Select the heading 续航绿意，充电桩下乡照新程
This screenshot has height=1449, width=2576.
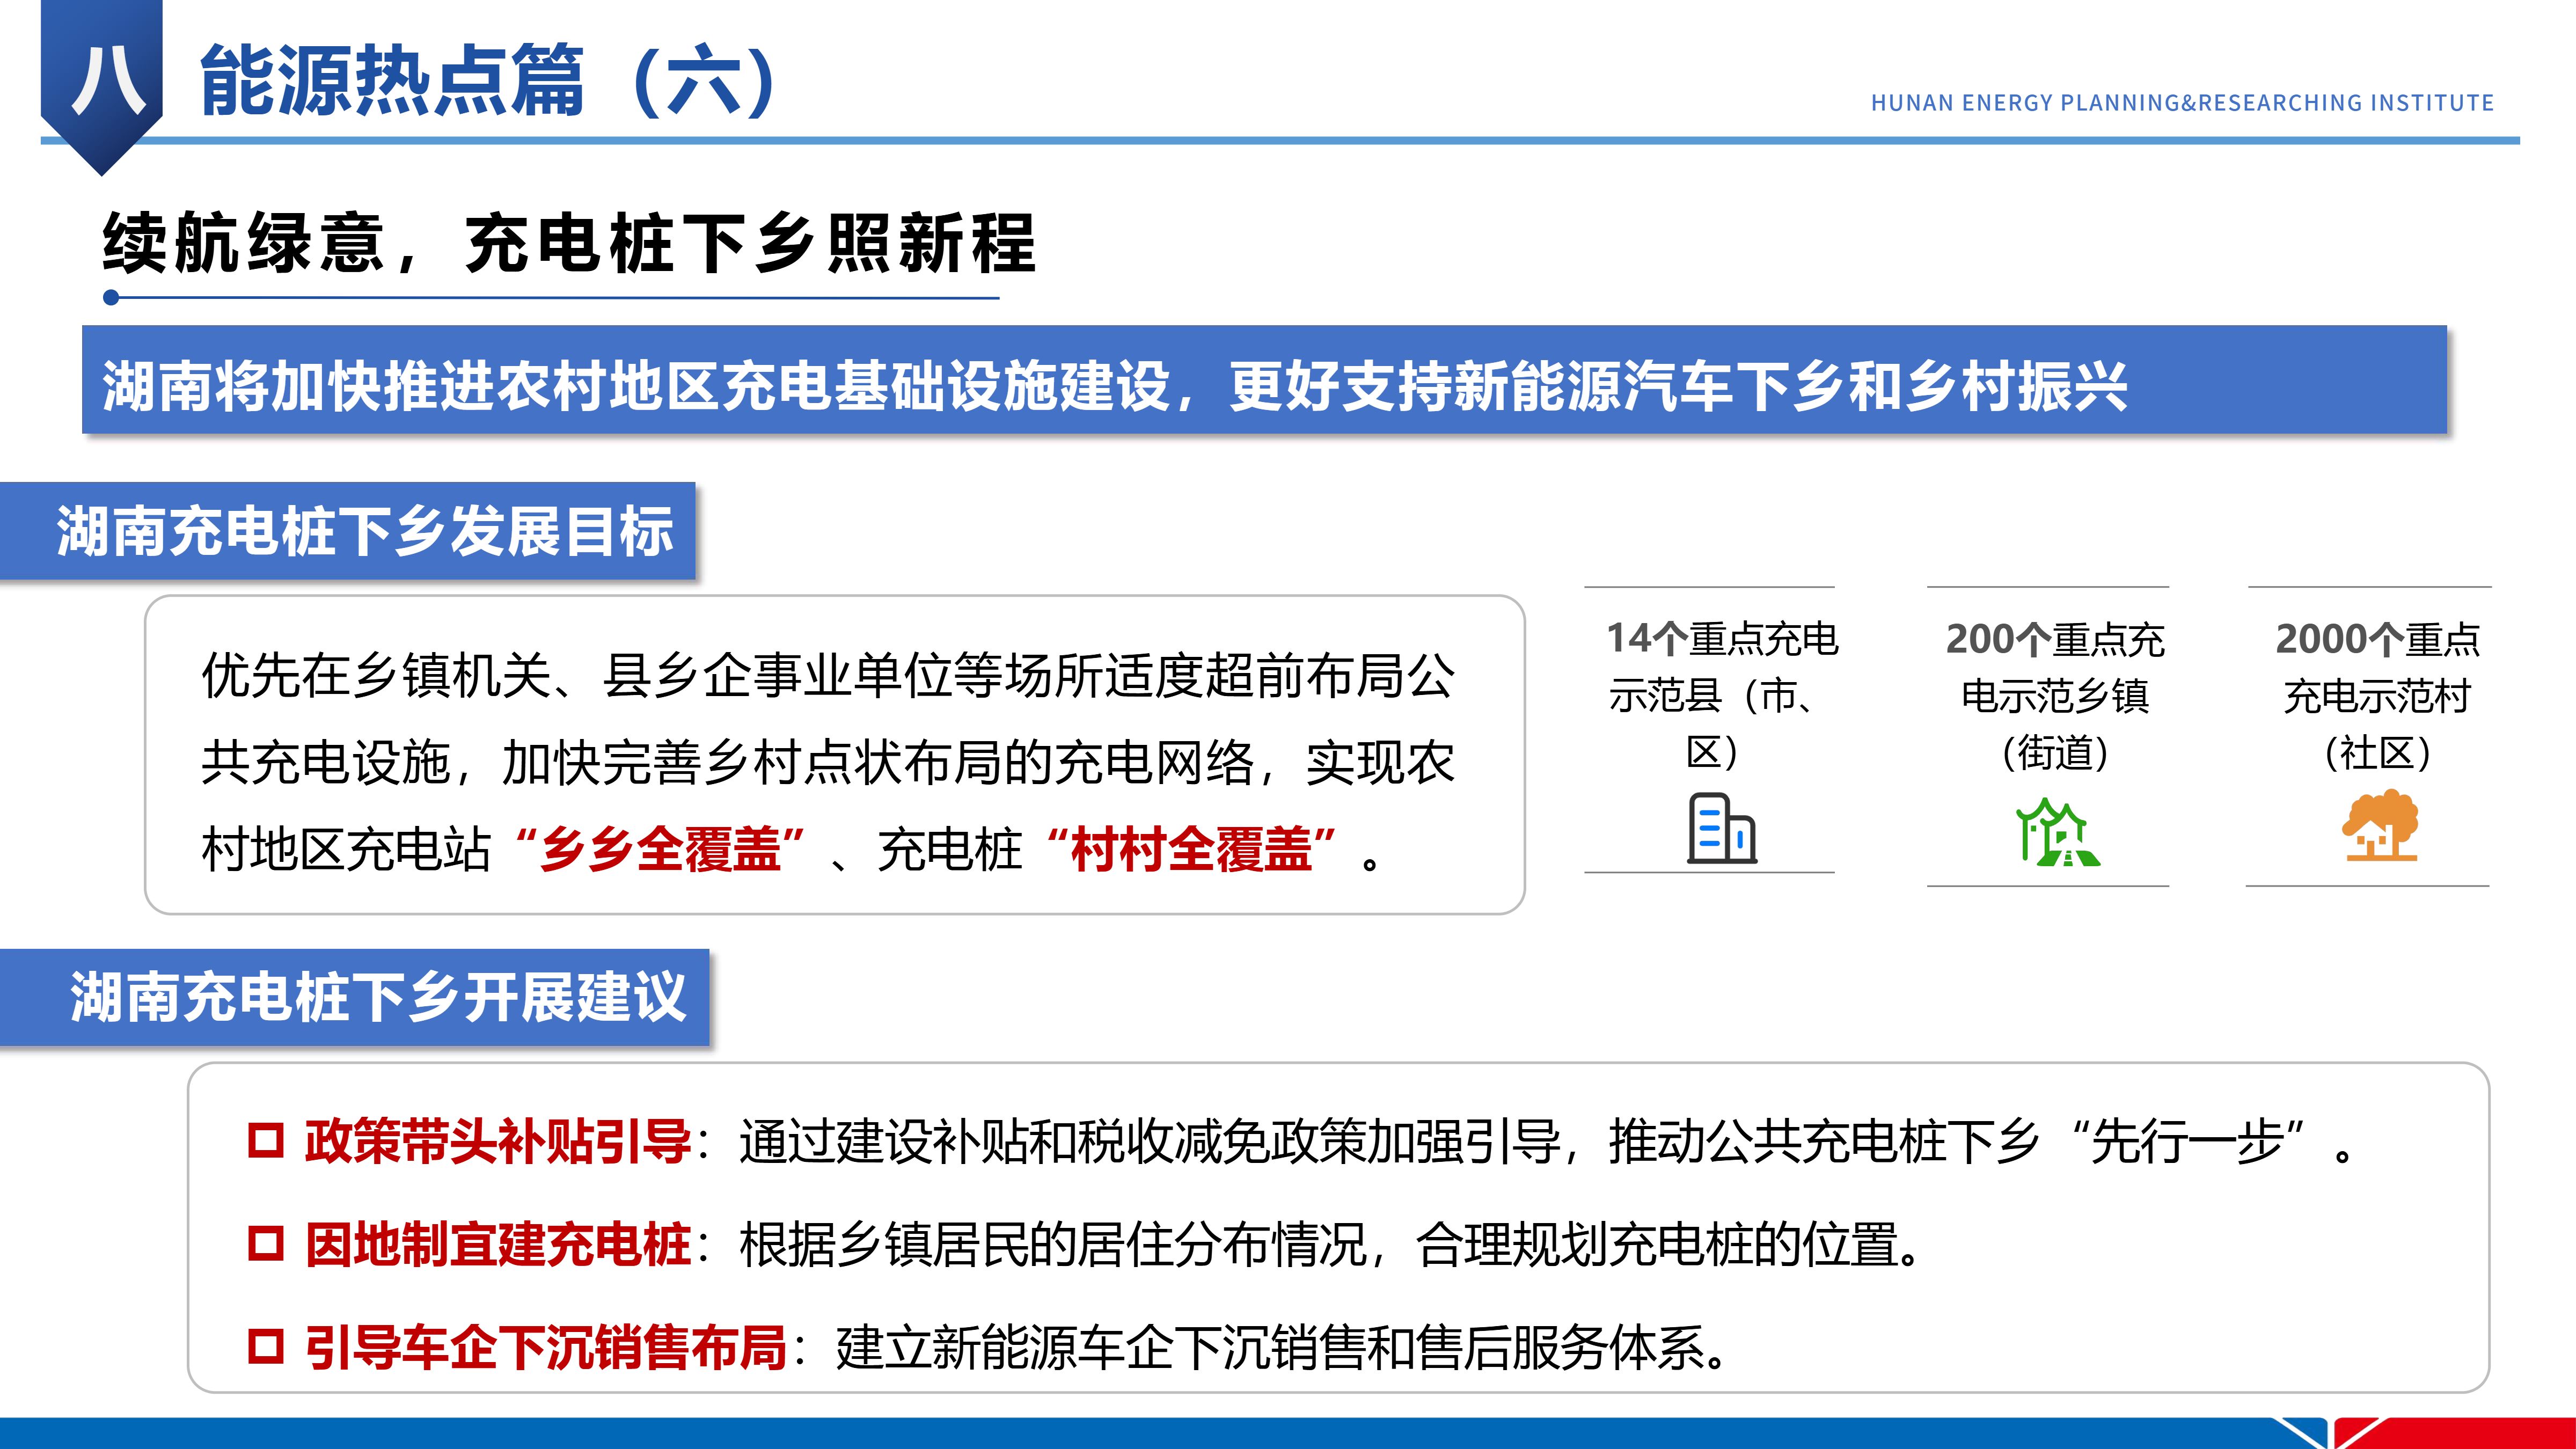pyautogui.click(x=569, y=243)
